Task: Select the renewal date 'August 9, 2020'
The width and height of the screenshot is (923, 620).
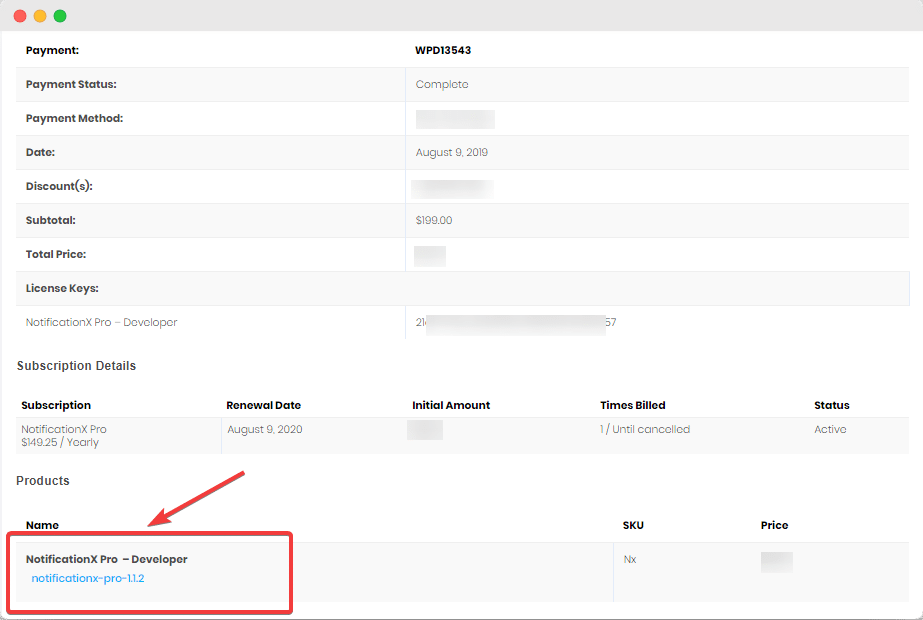Action: (x=265, y=430)
